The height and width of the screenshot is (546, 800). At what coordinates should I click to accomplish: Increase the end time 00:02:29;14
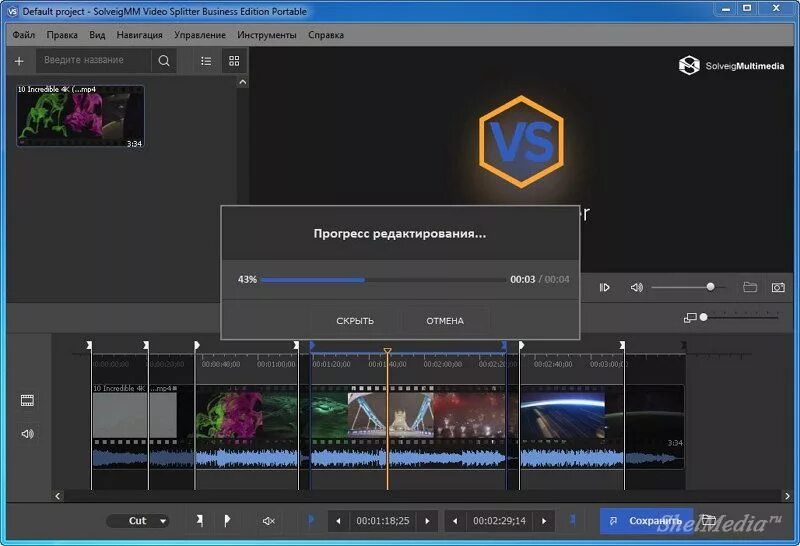coord(544,521)
